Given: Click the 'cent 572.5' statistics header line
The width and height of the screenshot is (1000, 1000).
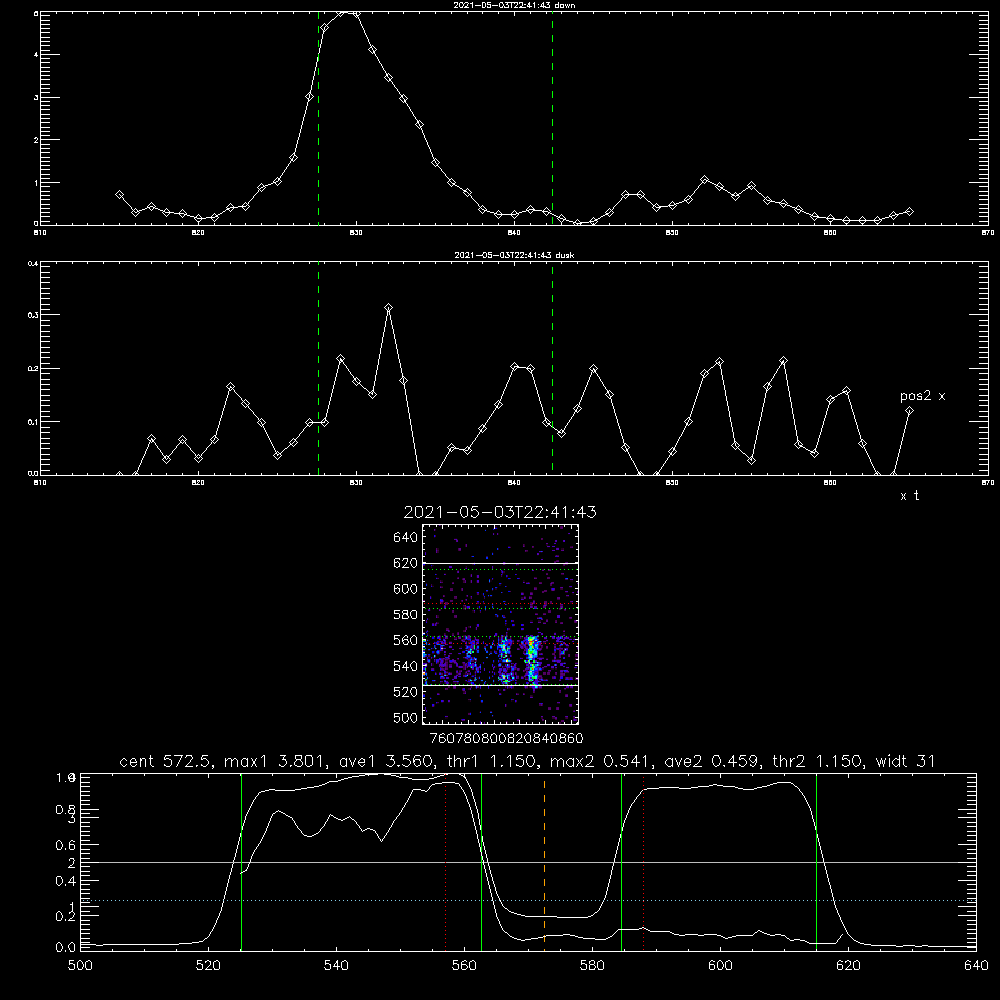Looking at the screenshot, I should 527,761.
